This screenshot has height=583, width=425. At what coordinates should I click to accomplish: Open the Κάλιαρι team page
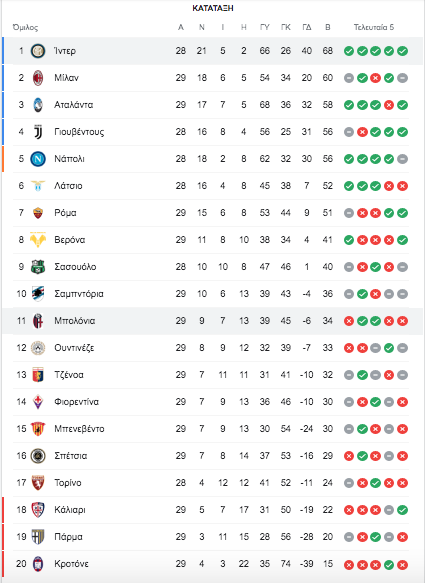70,510
